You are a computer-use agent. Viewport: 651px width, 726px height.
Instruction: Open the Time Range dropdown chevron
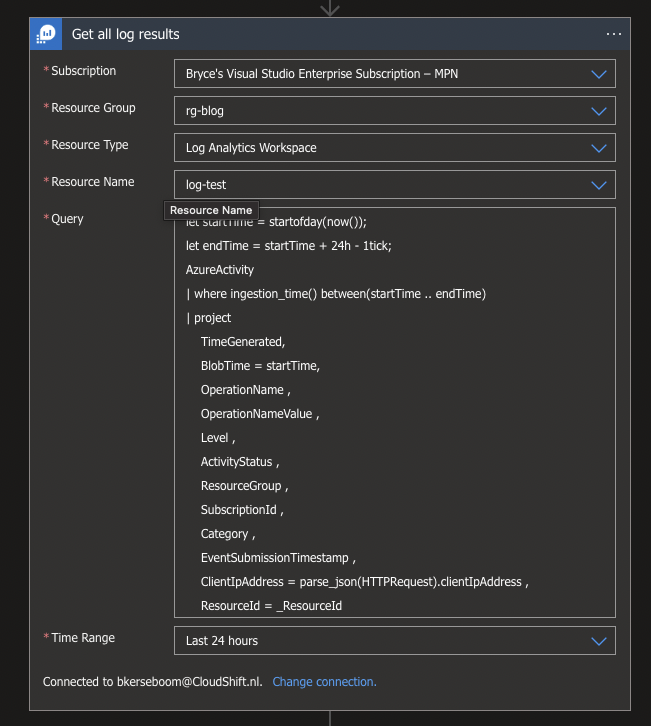599,641
